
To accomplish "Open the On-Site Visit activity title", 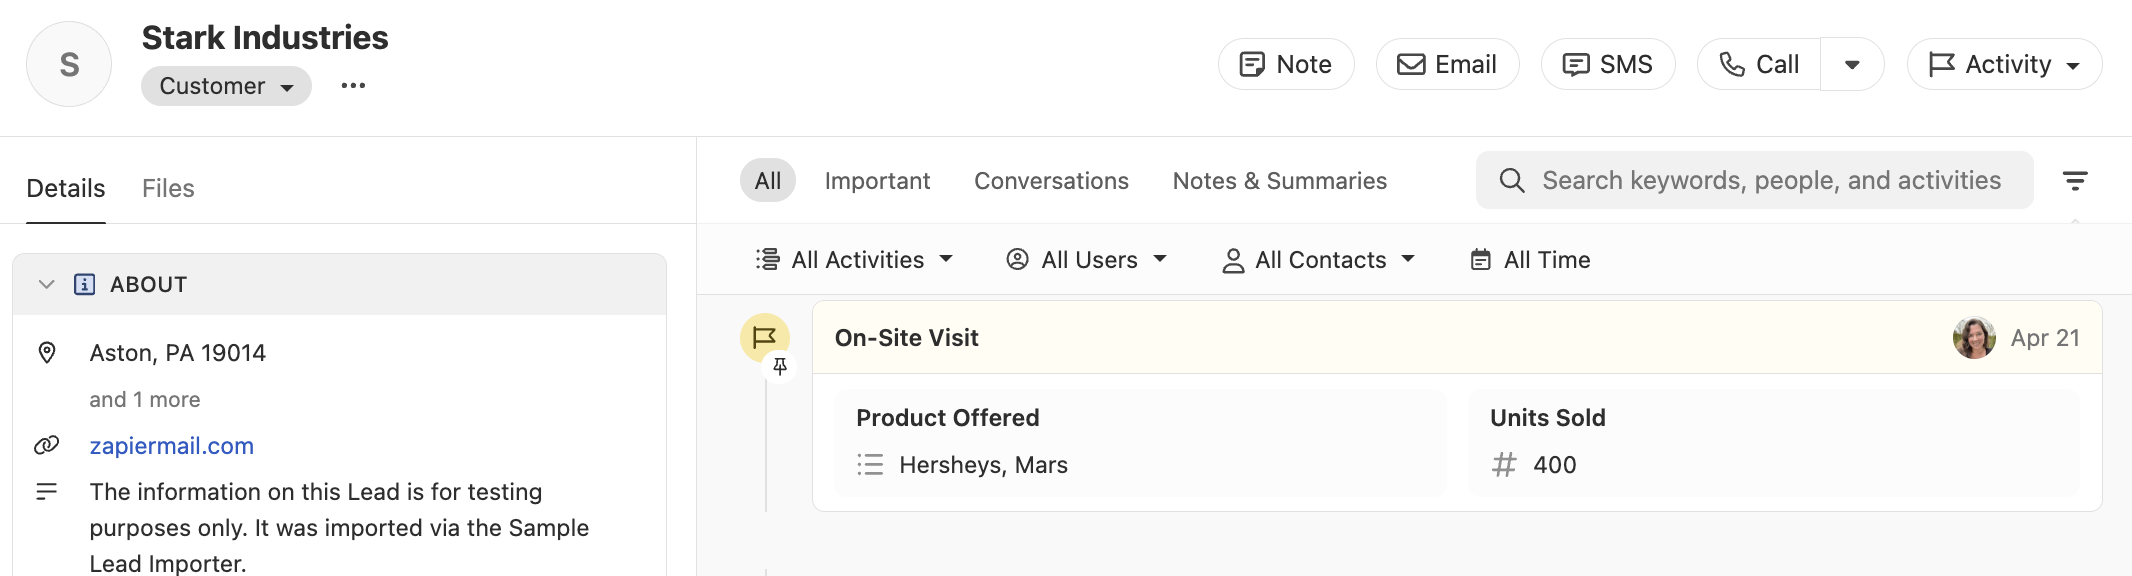I will coord(907,338).
